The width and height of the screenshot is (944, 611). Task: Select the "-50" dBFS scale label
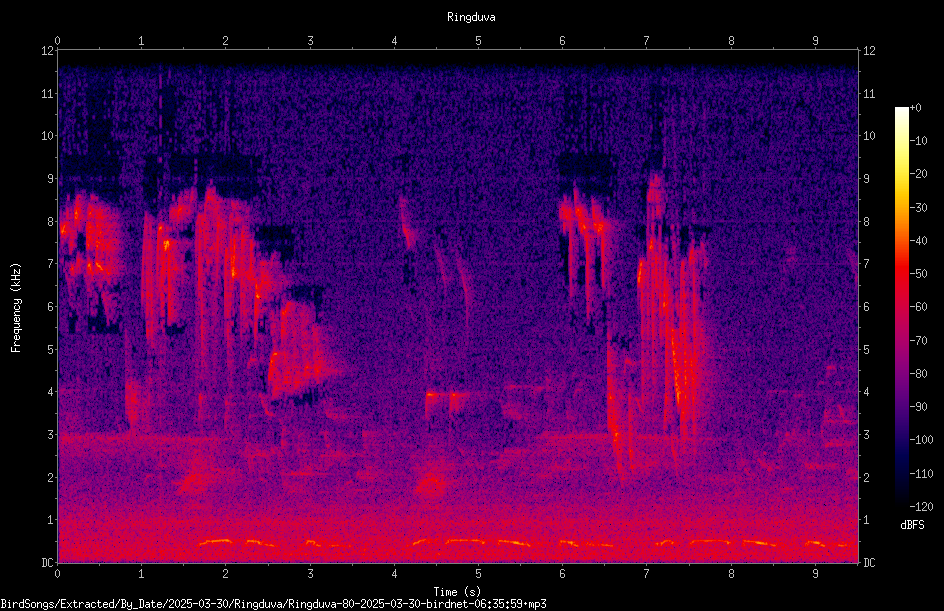click(918, 274)
